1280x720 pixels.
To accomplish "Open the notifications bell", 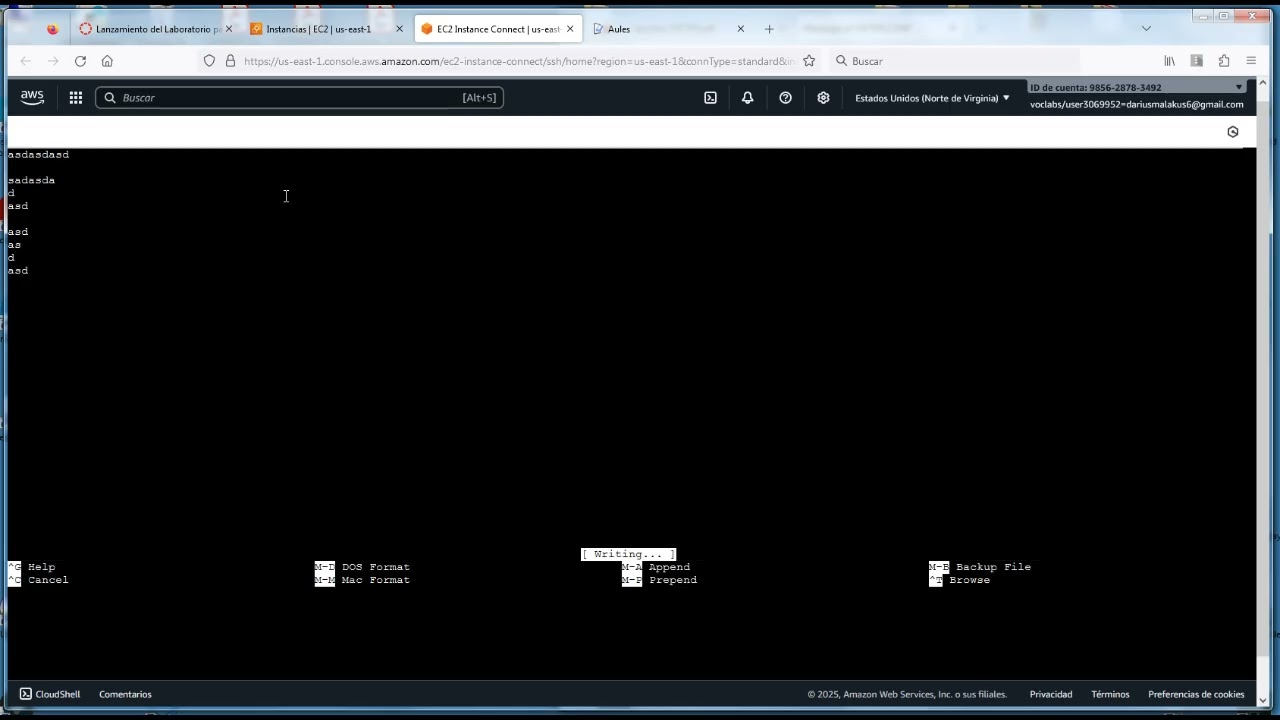I will coord(747,98).
